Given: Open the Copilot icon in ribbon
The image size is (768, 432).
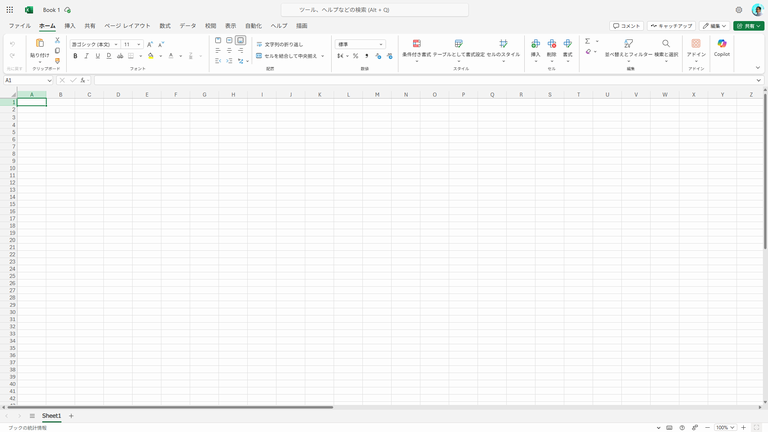Looking at the screenshot, I should click(721, 44).
